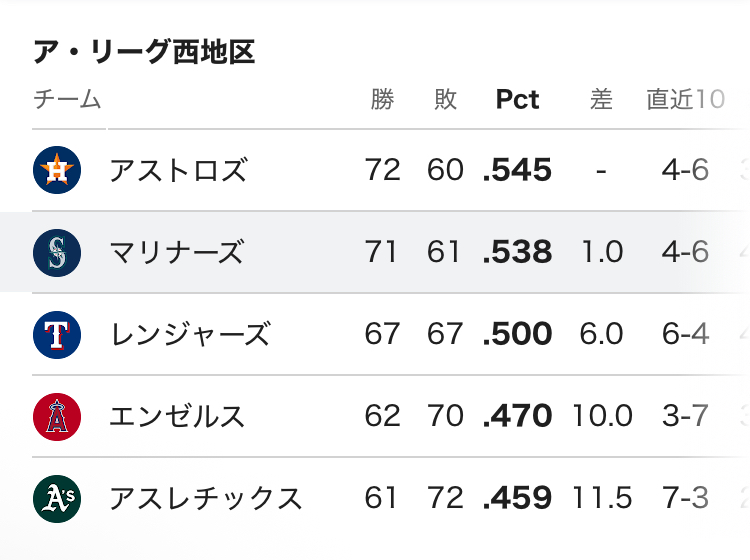Click Angels 10.0 games behind value
The image size is (750, 560).
click(602, 416)
